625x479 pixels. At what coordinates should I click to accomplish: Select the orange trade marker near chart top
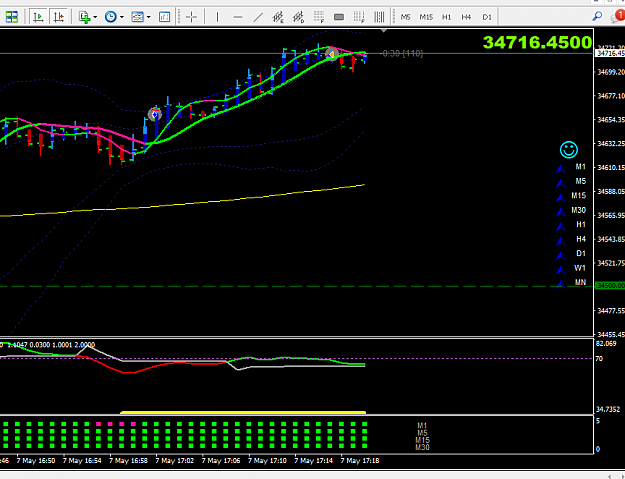click(x=332, y=54)
